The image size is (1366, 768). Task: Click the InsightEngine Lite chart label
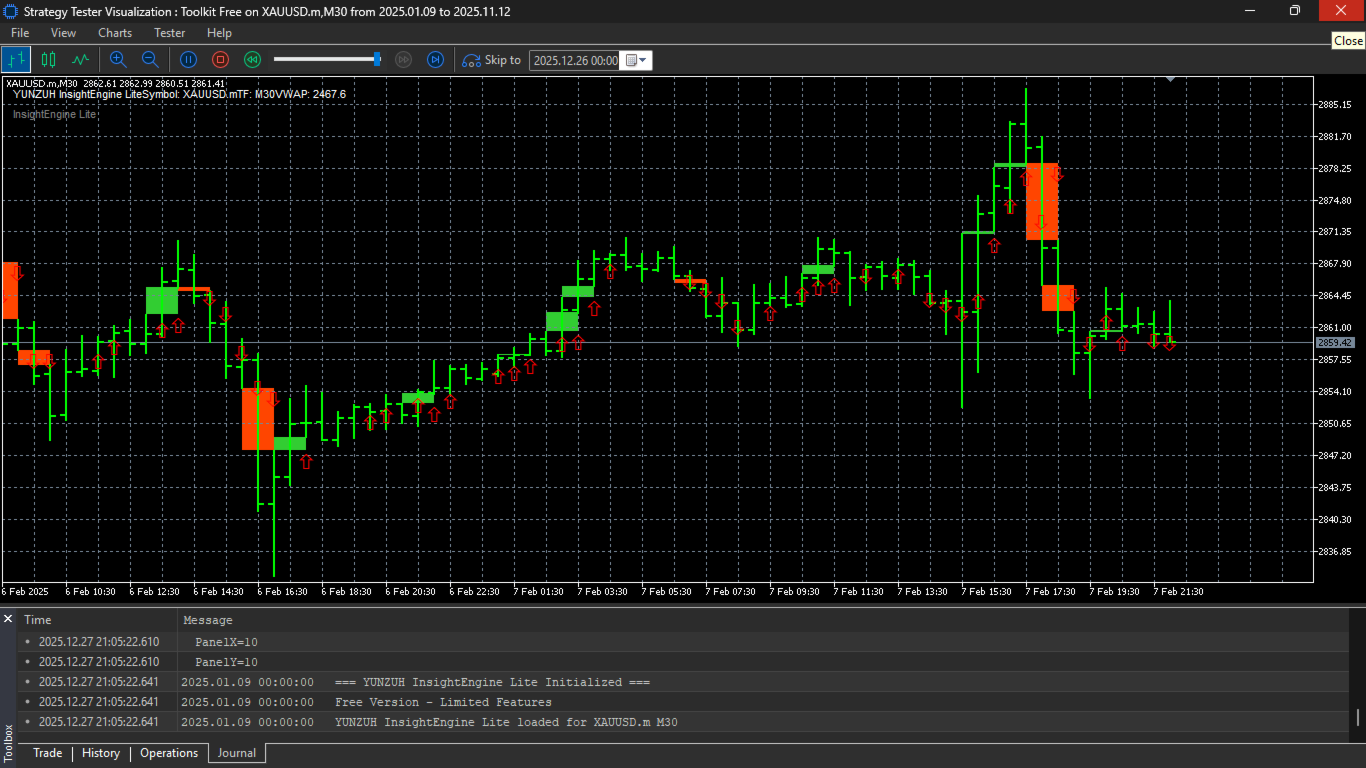[54, 114]
